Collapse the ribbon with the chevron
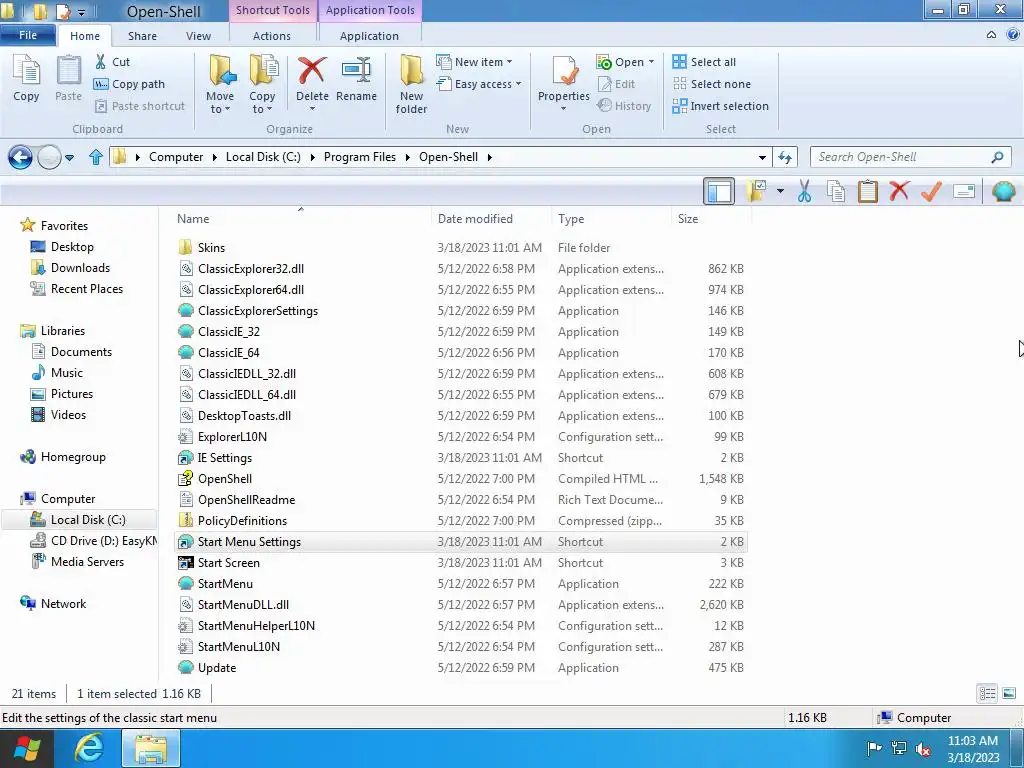1024x768 pixels. pyautogui.click(x=991, y=35)
